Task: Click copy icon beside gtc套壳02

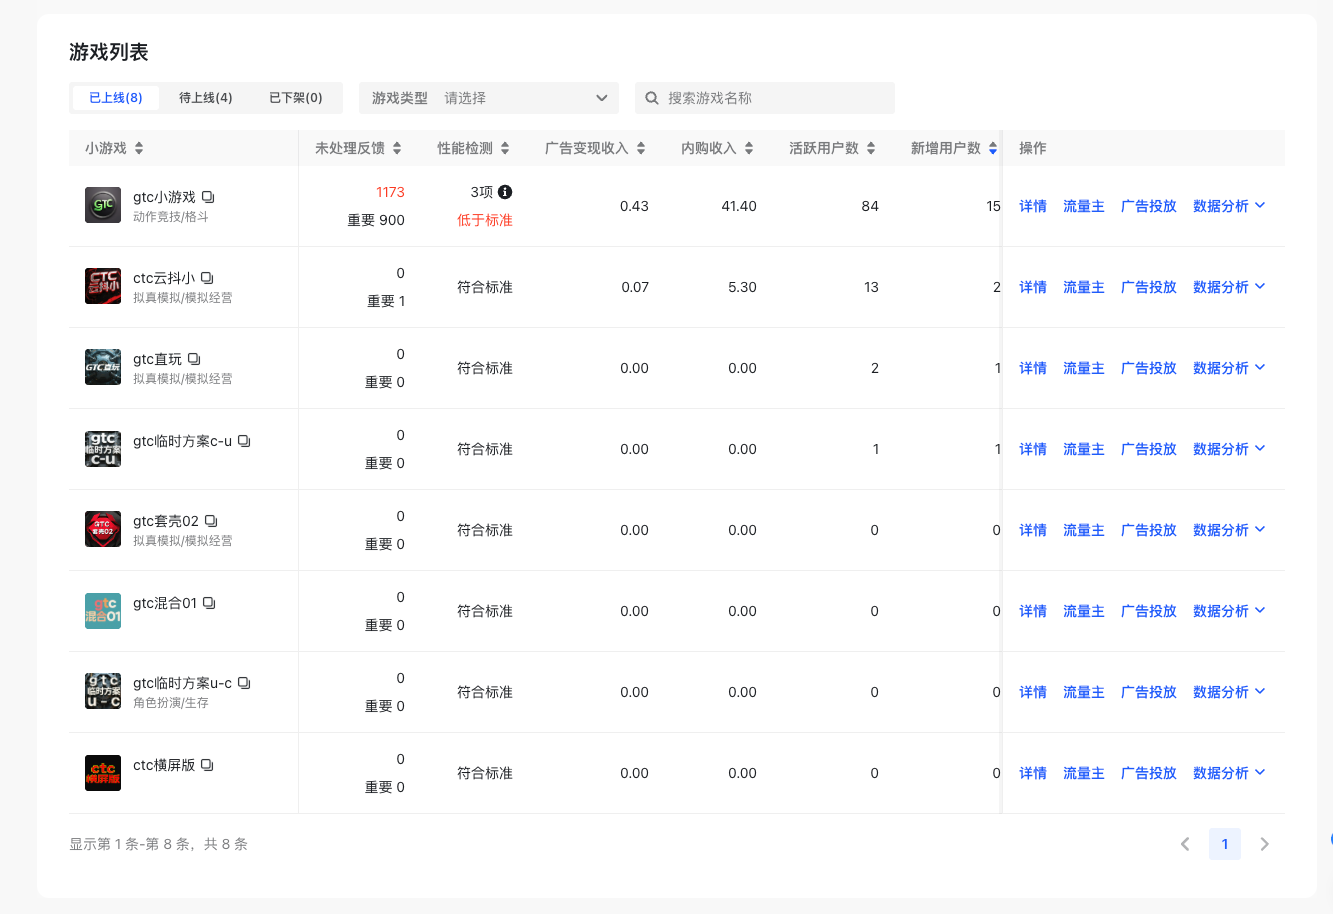Action: click(x=211, y=521)
